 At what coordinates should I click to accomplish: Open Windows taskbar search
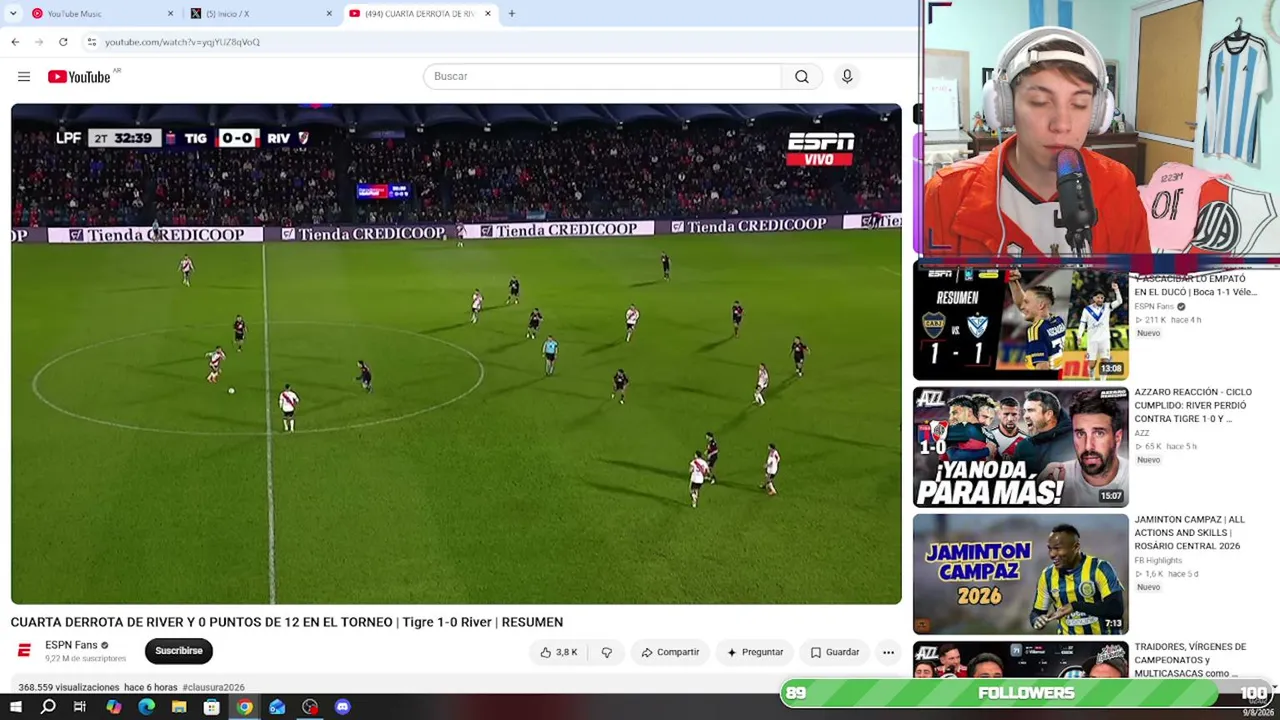pyautogui.click(x=48, y=707)
